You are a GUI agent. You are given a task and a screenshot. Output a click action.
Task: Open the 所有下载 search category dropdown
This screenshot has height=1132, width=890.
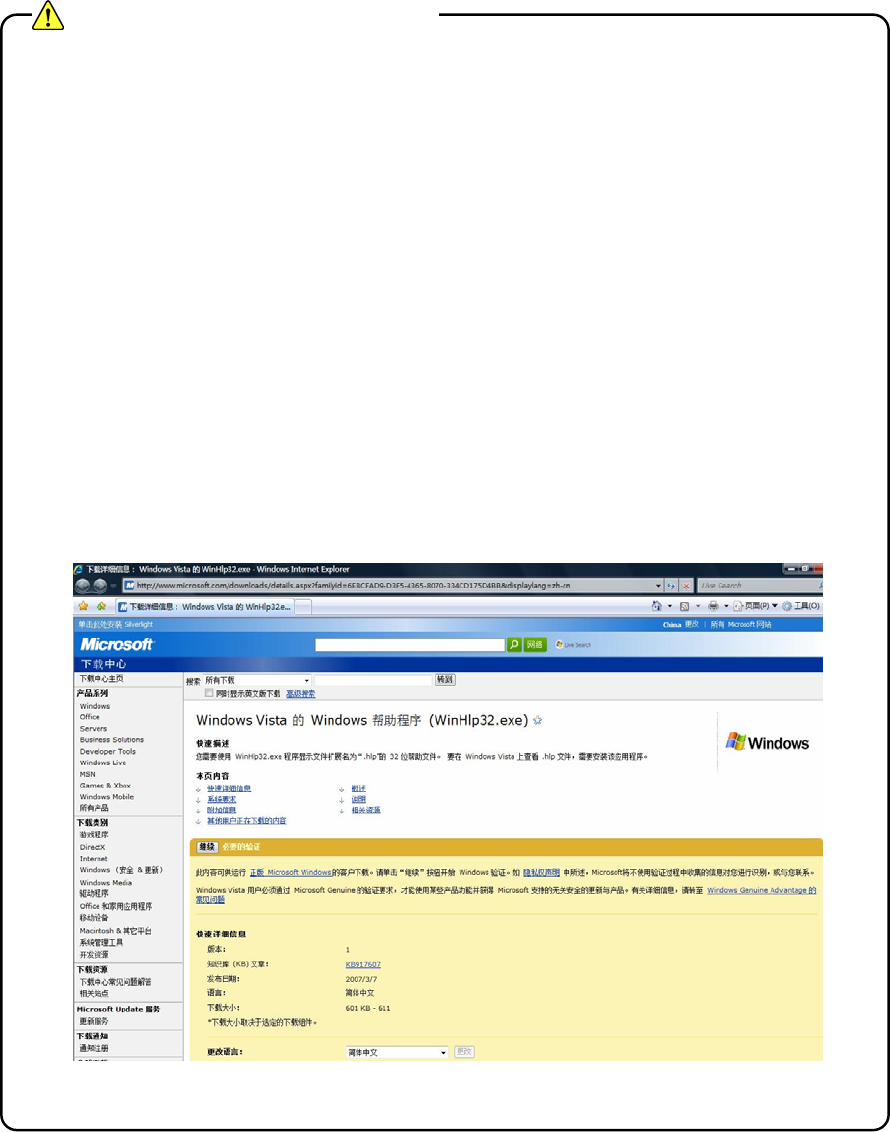click(256, 680)
